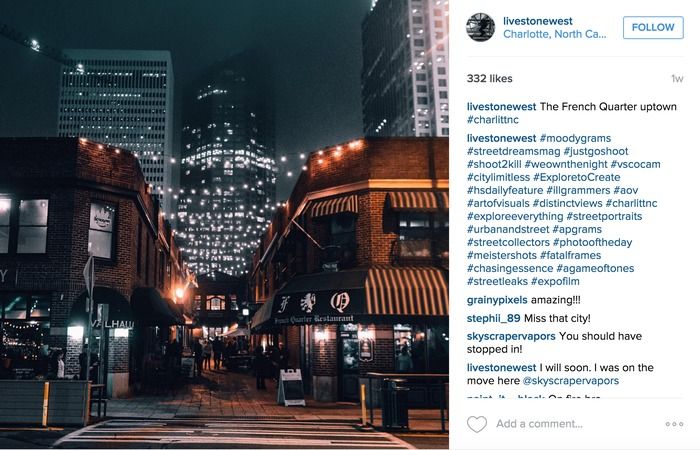This screenshot has height=450, width=700.
Task: Click the French Quarter night photo
Action: tap(224, 224)
